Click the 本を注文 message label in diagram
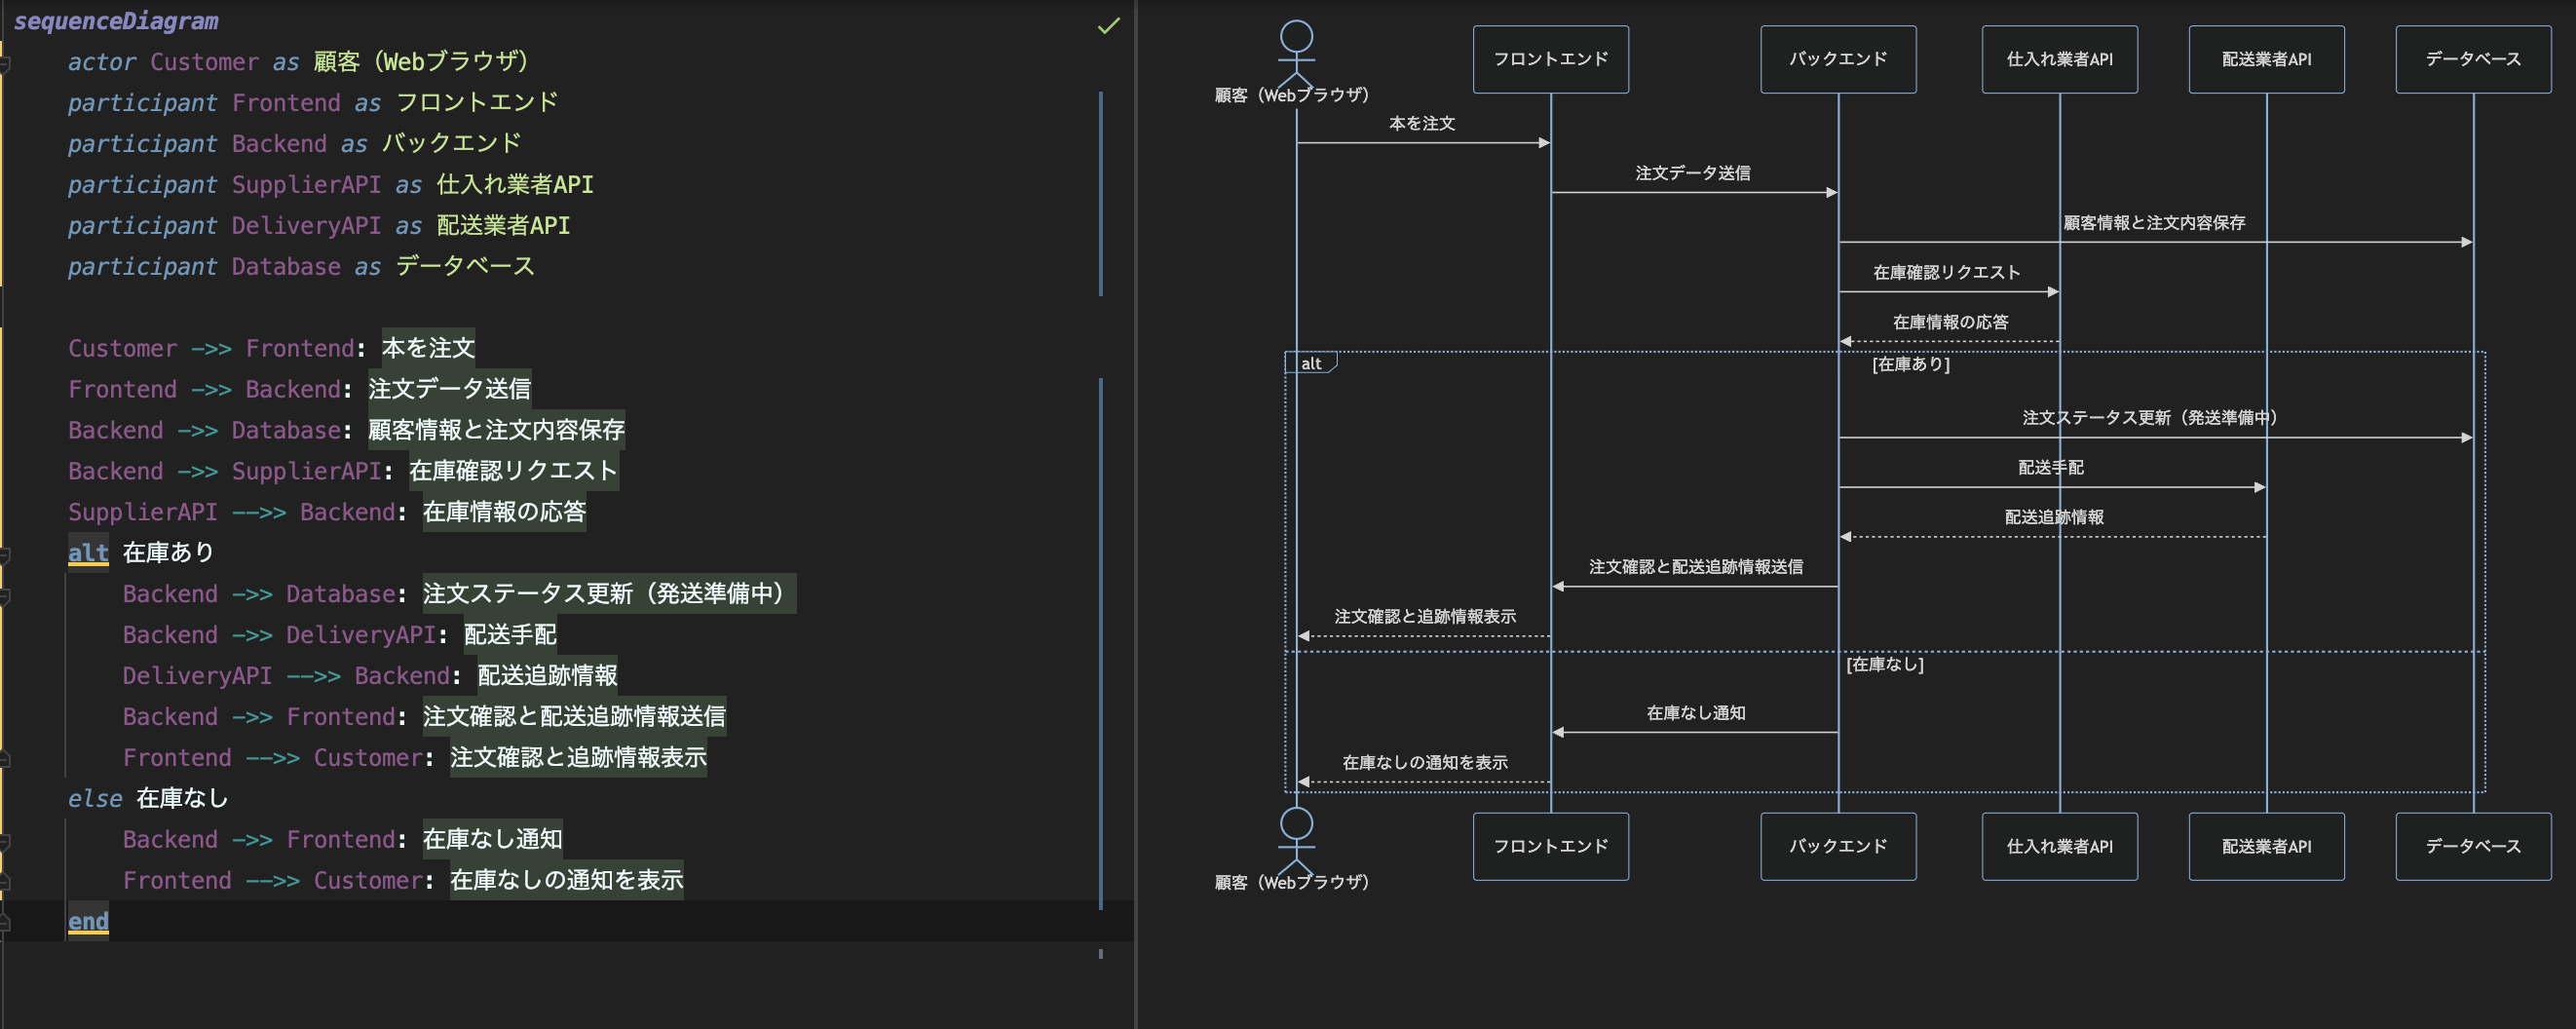This screenshot has height=1029, width=2576. (1421, 123)
